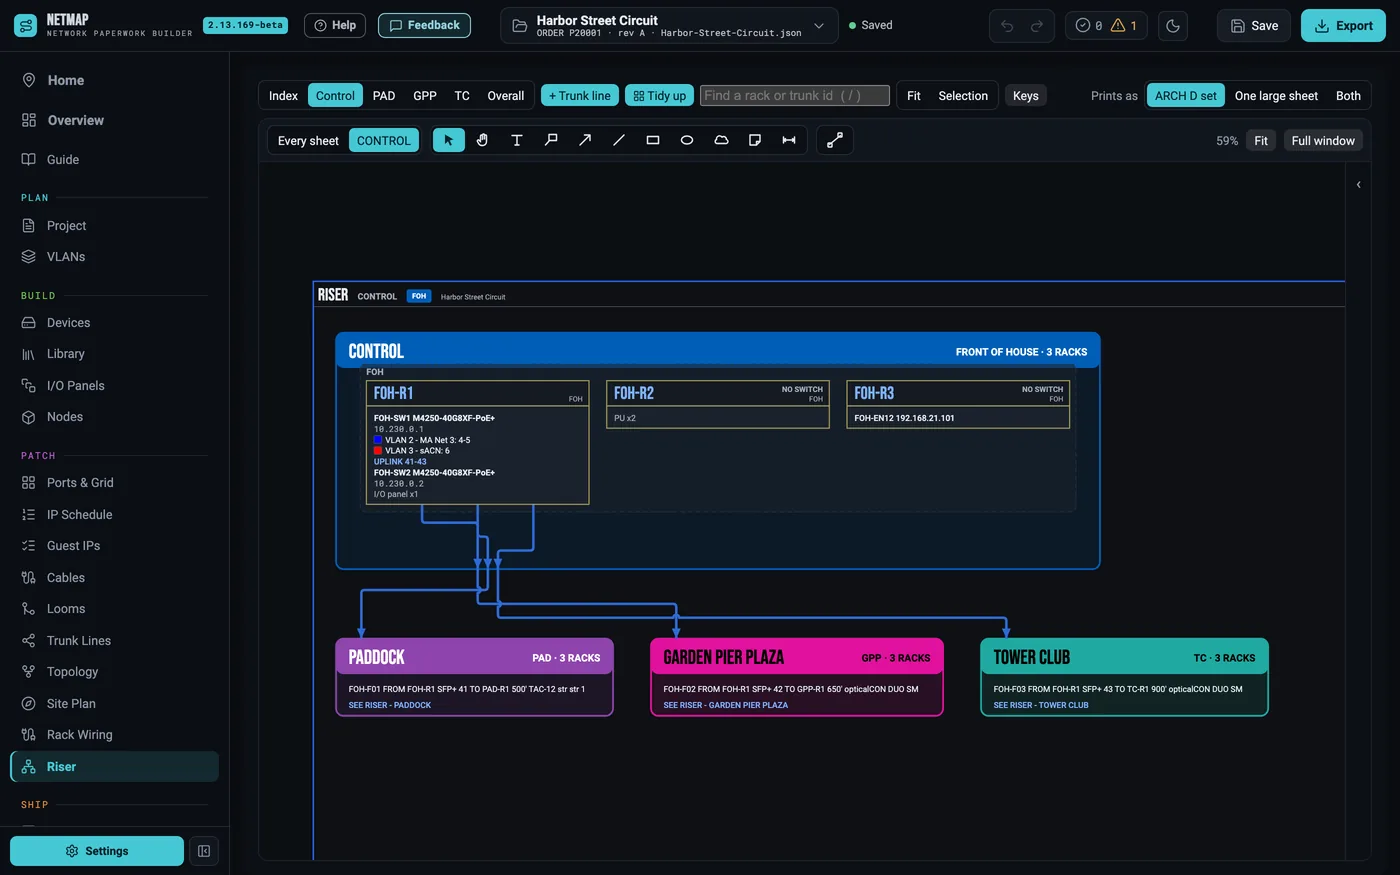Toggle dark mode with the moon icon
This screenshot has width=1400, height=875.
point(1173,26)
